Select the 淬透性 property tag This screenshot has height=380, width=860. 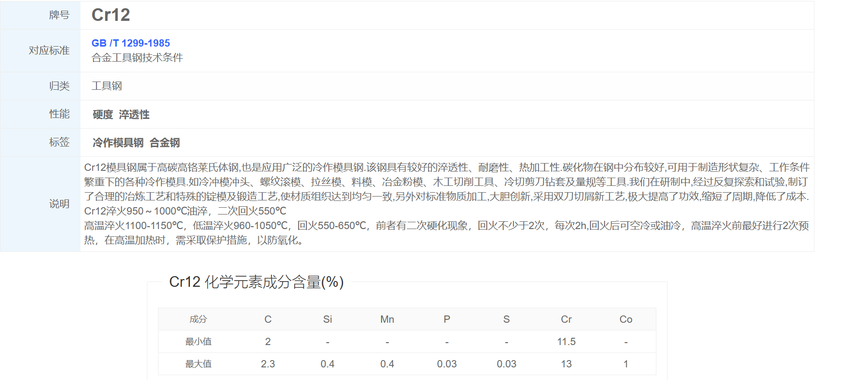click(134, 115)
